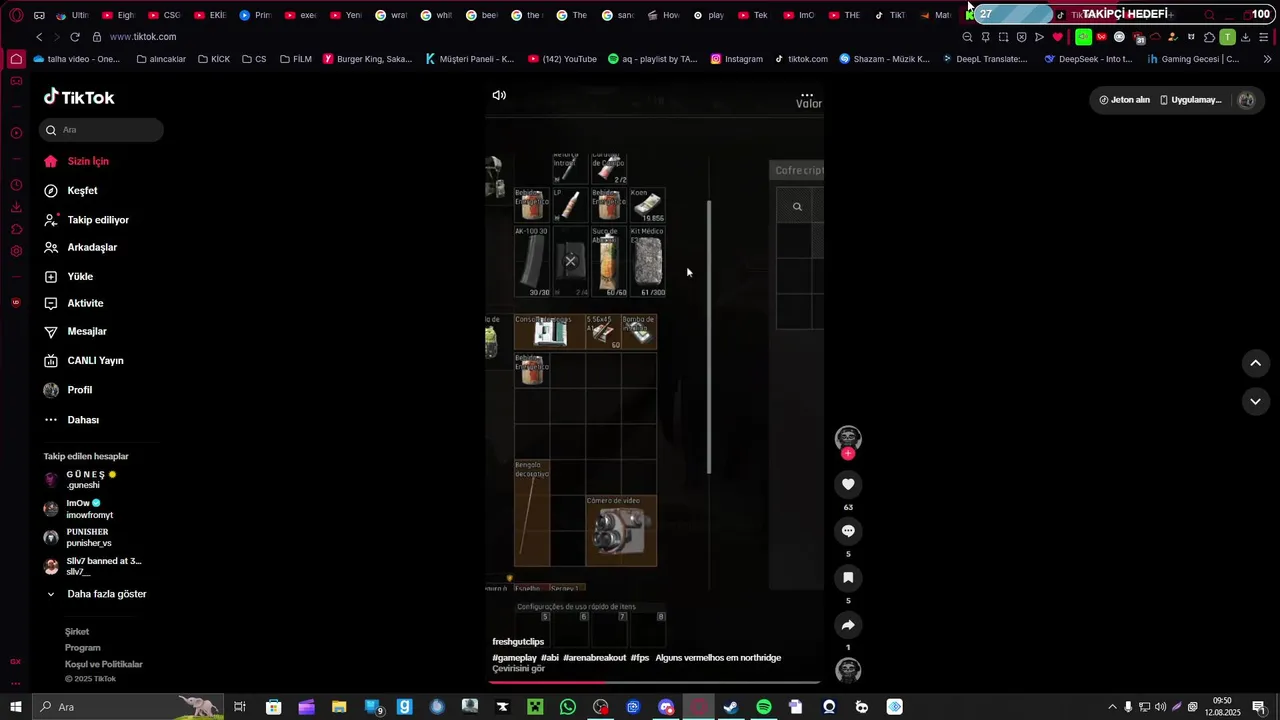Viewport: 1280px width, 720px height.
Task: Show more bookmarks with the chevron
Action: [1268, 59]
